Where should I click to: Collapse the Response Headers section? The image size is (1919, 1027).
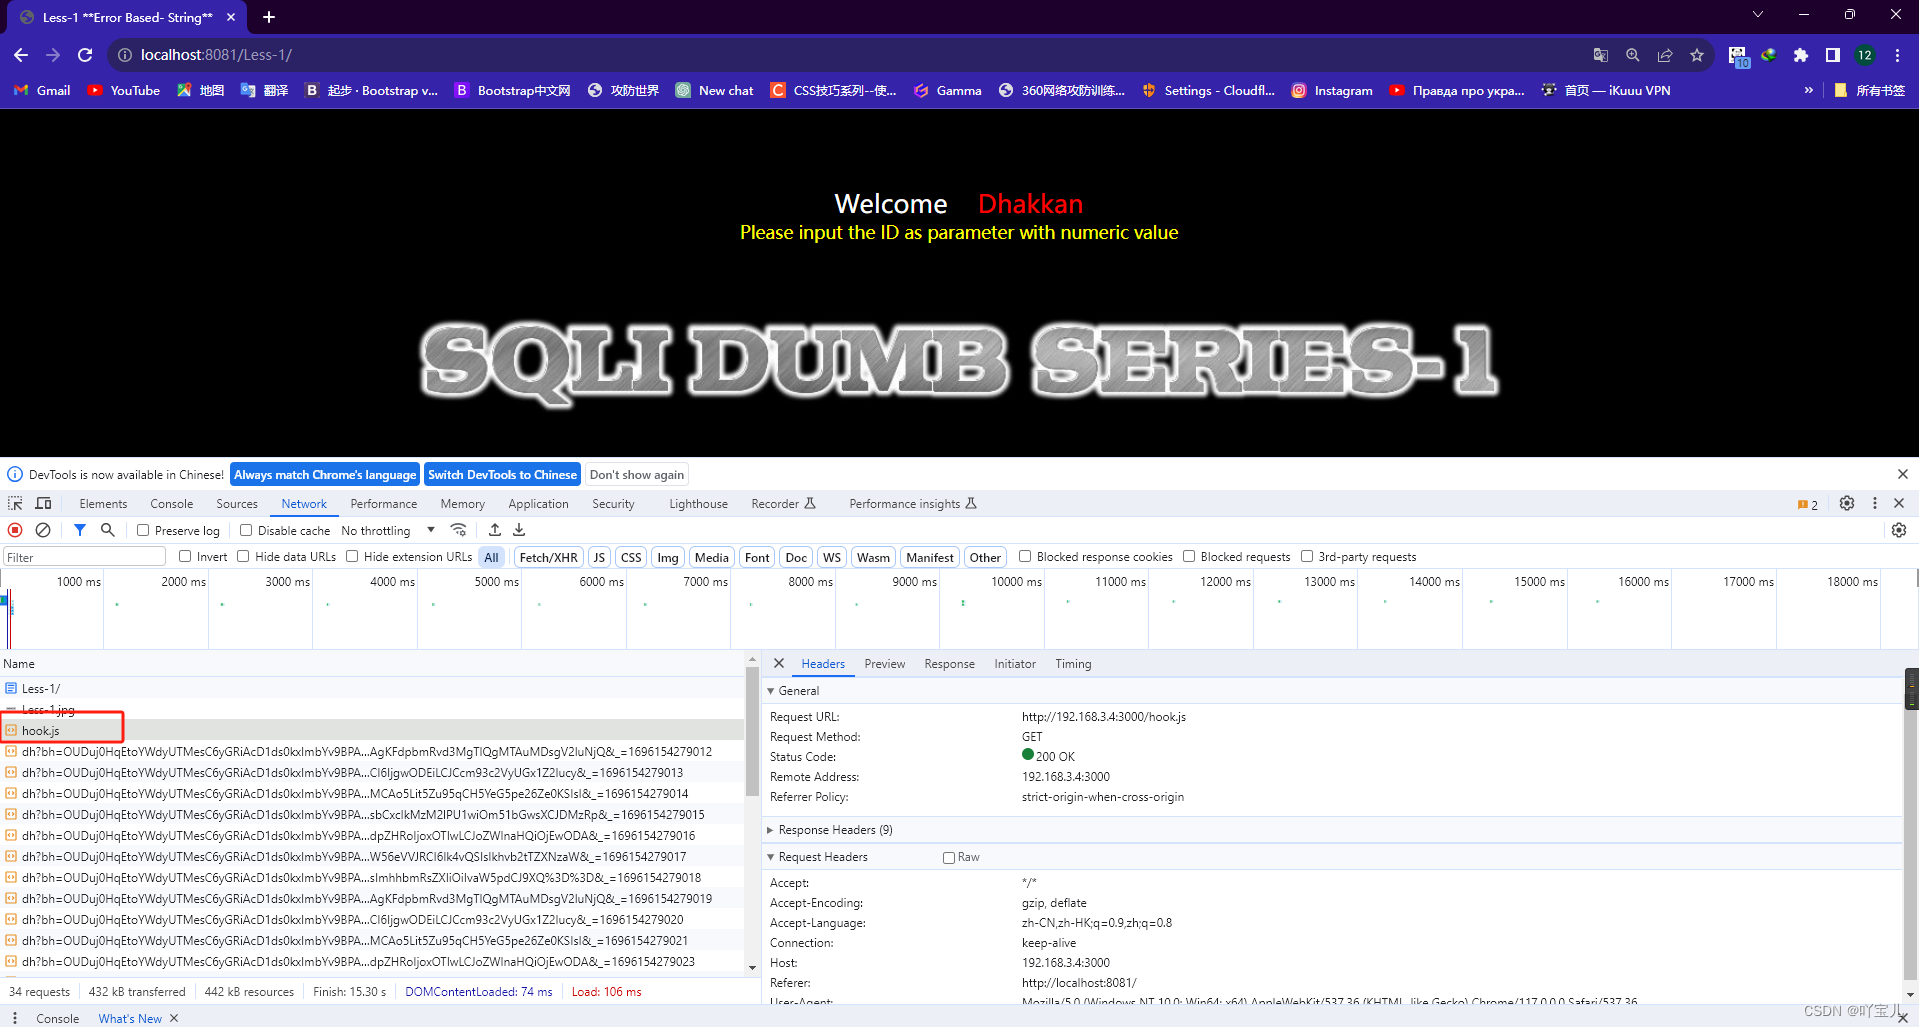click(770, 830)
